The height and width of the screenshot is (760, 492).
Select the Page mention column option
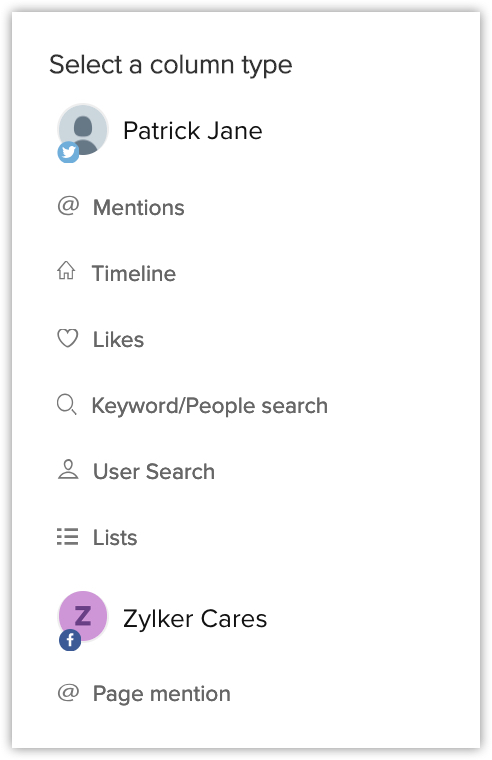pyautogui.click(x=161, y=694)
